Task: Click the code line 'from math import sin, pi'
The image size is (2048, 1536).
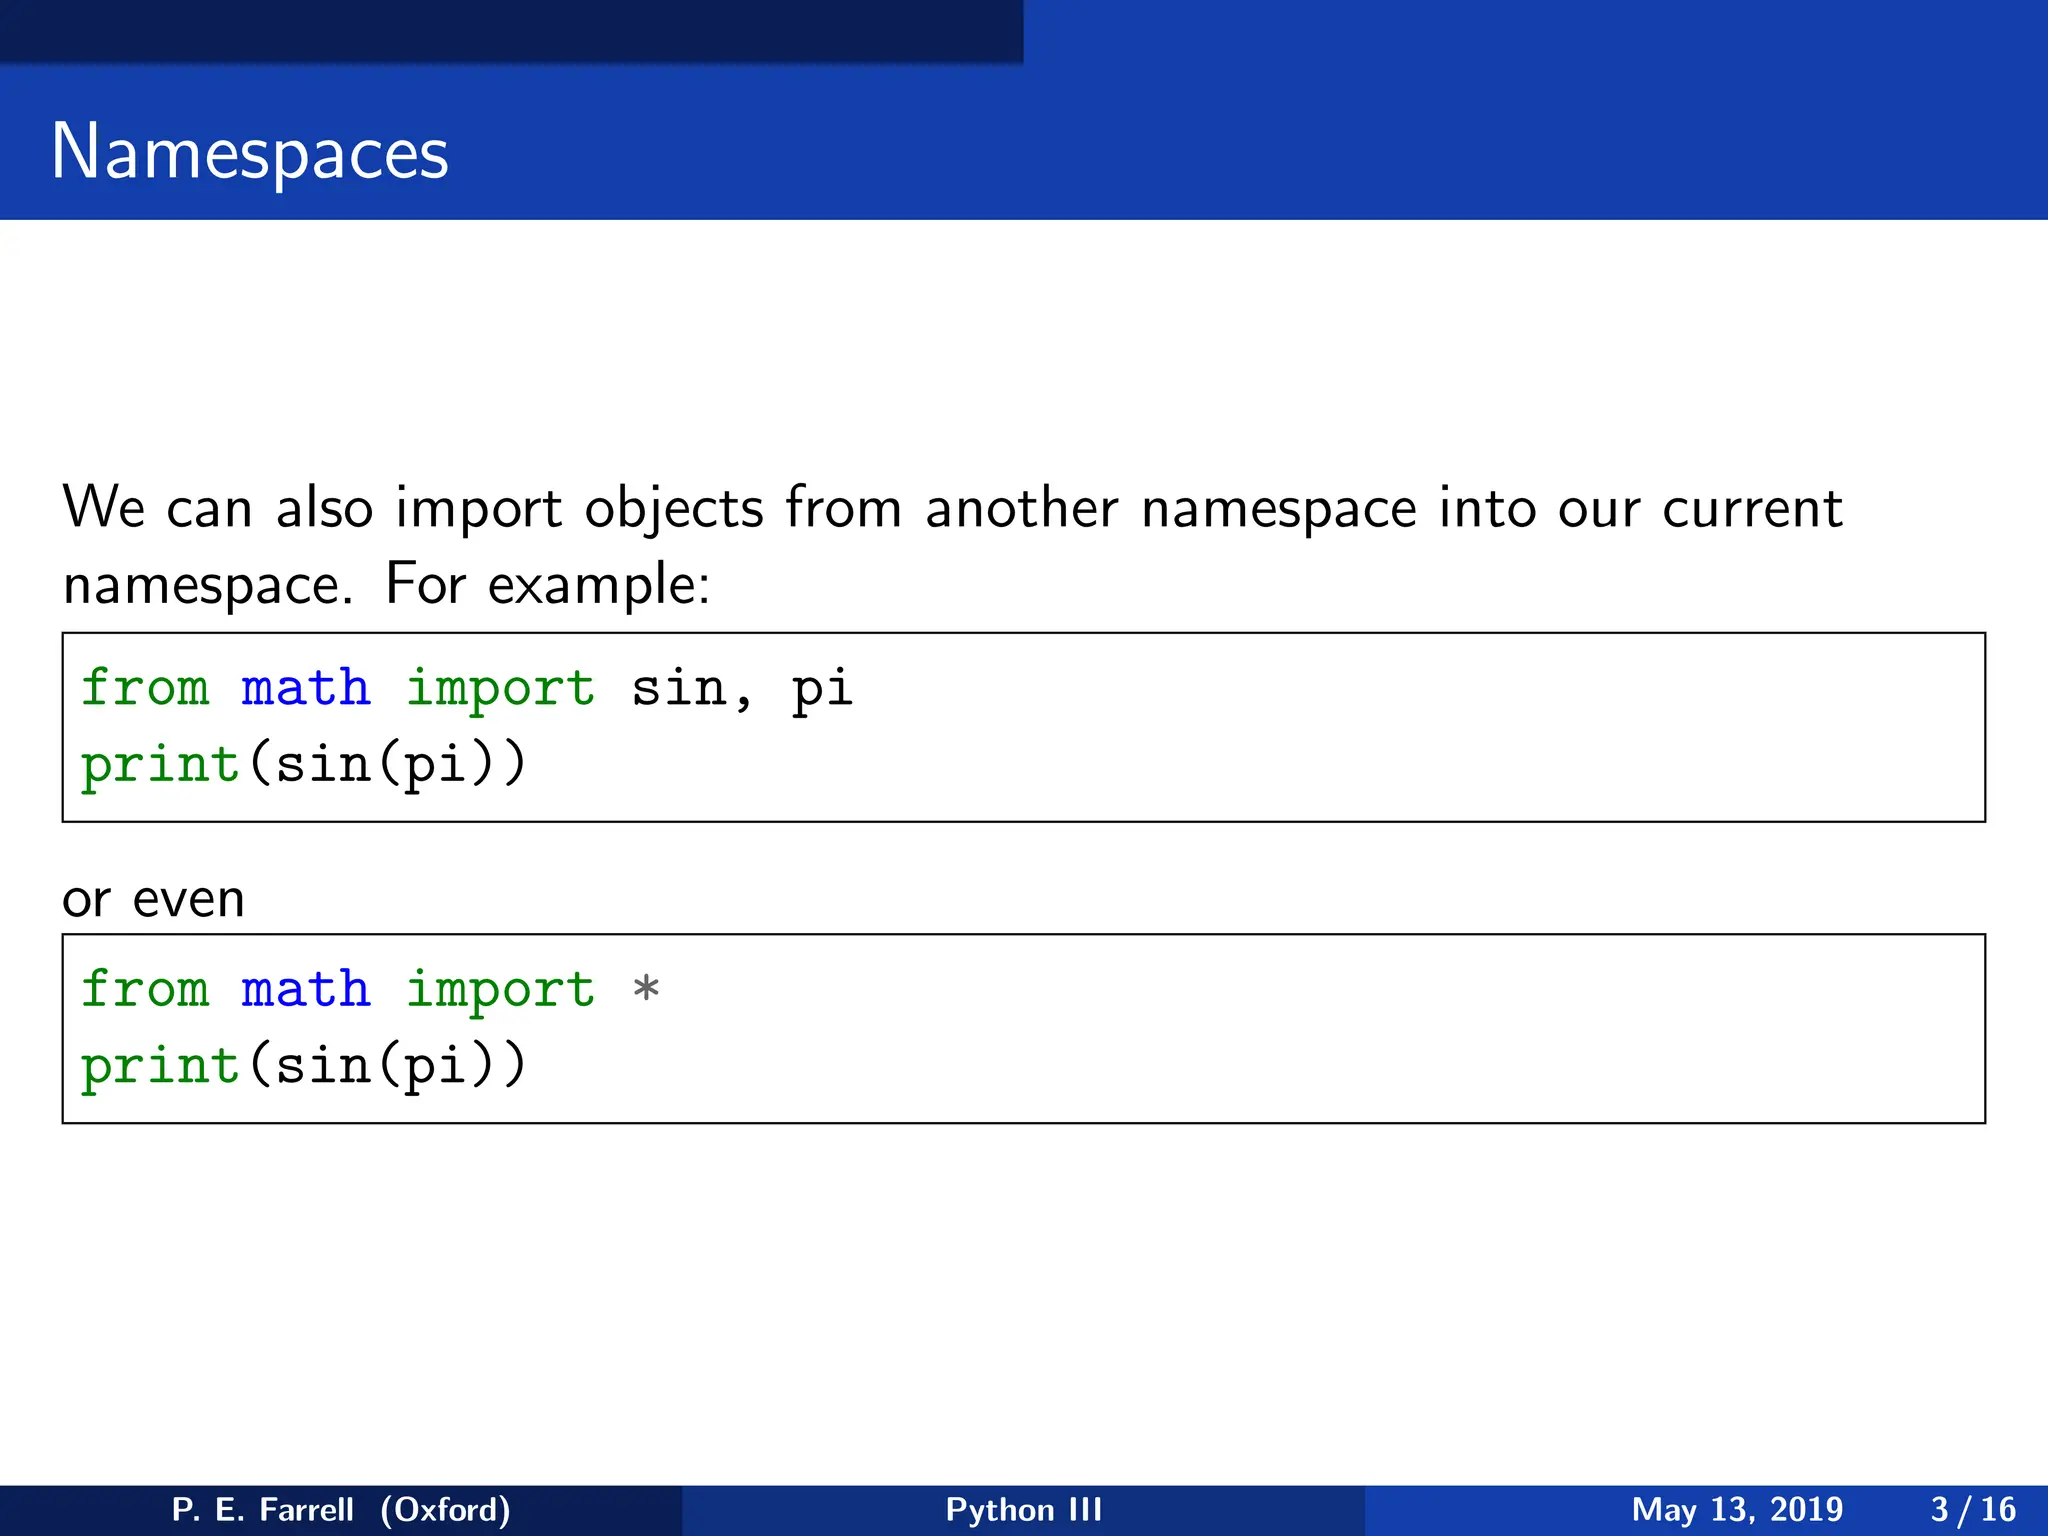Action: point(467,689)
